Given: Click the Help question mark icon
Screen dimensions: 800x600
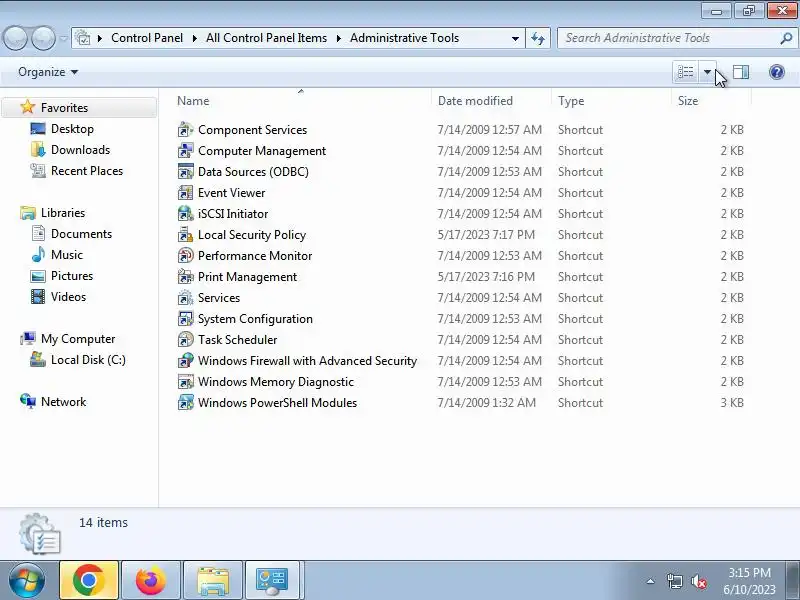Looking at the screenshot, I should click(x=777, y=72).
